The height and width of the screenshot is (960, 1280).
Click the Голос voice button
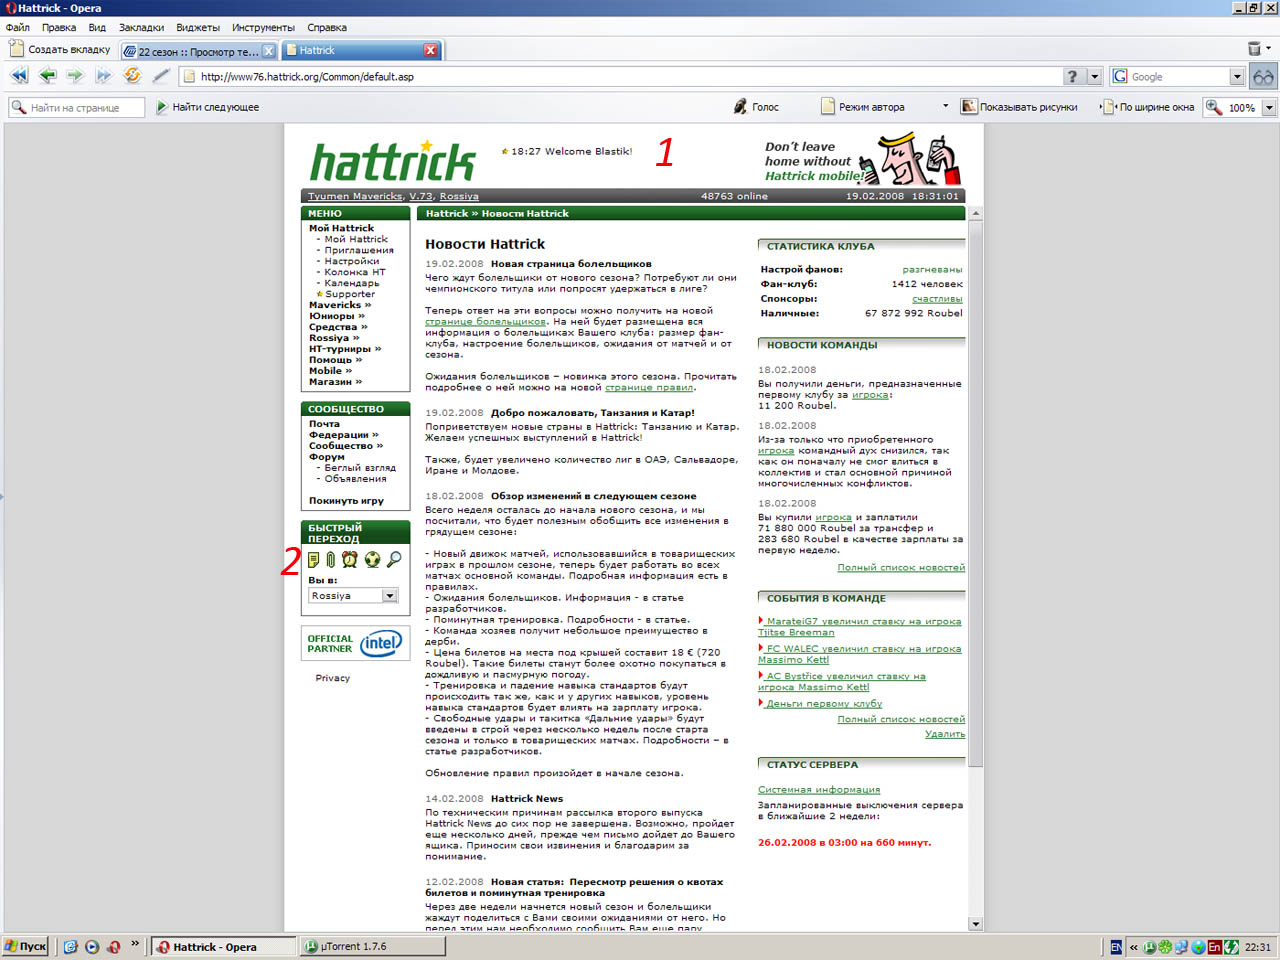pyautogui.click(x=756, y=107)
